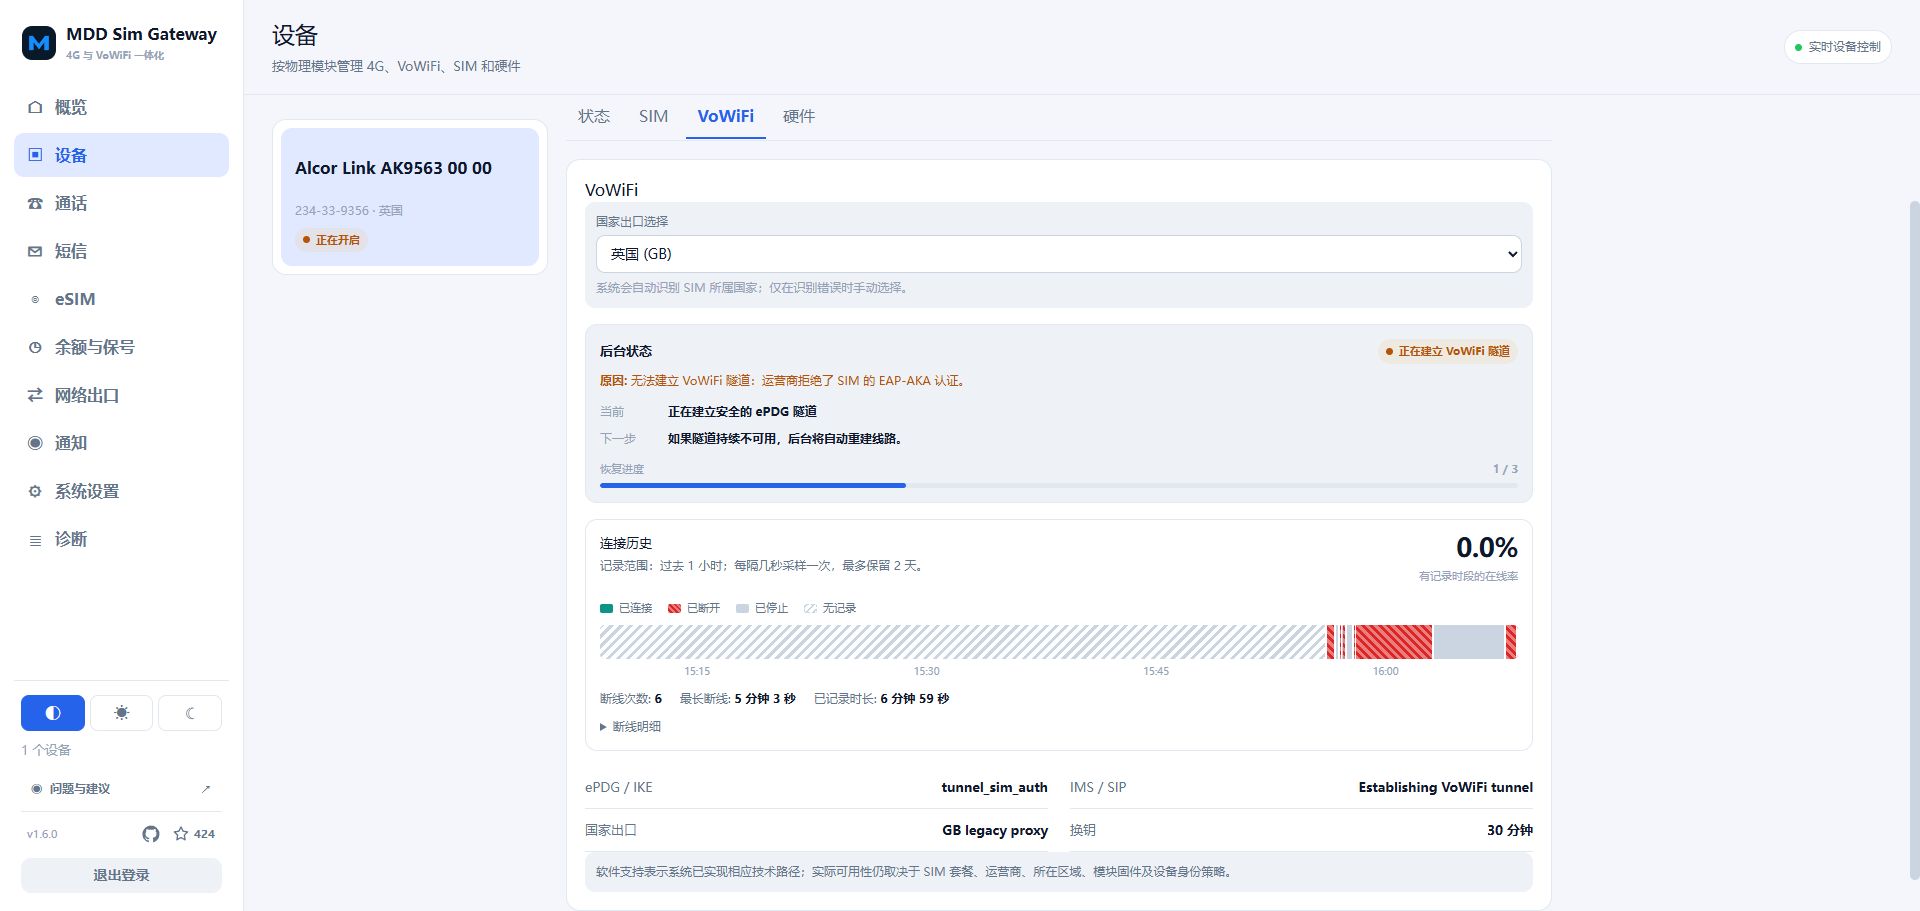Click the 16:00 timeline label
This screenshot has width=1920, height=911.
click(1386, 671)
